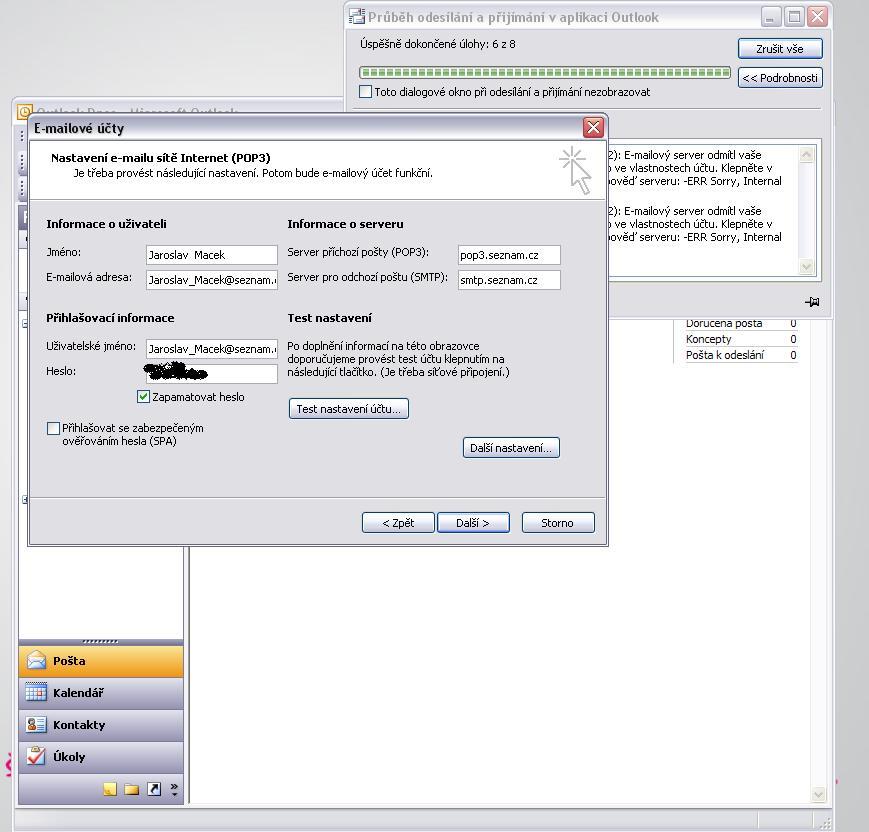Screen dimensions: 869x832
Task: Click the navigation pane splitter grip
Action: click(x=101, y=641)
